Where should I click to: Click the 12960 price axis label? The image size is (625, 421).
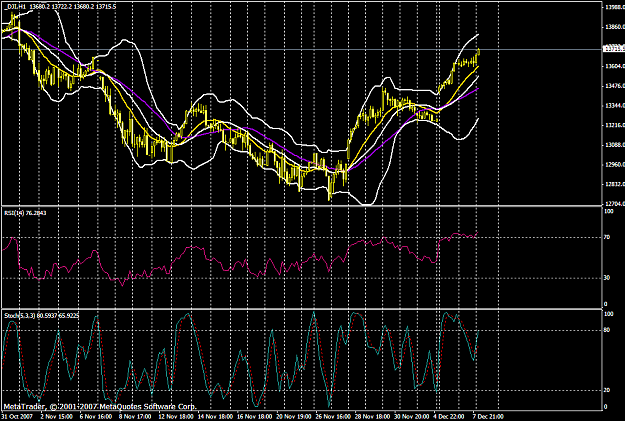click(x=615, y=165)
